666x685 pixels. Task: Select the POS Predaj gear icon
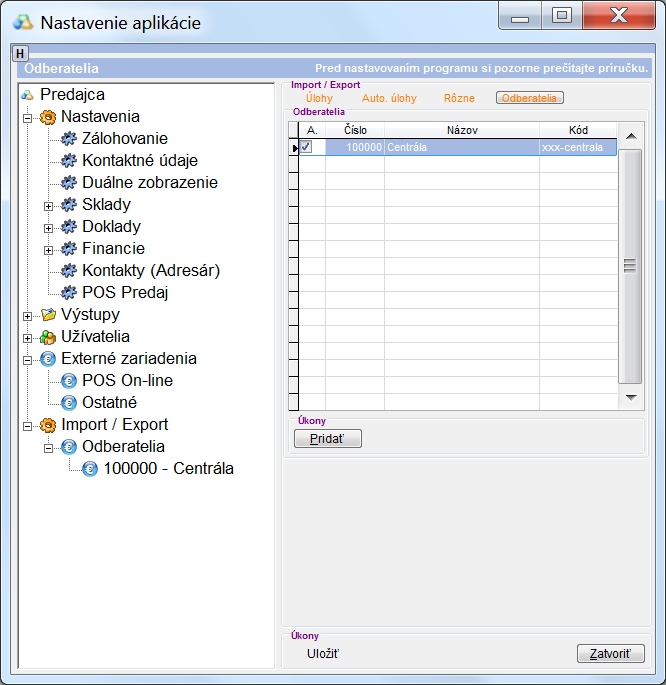pos(69,293)
